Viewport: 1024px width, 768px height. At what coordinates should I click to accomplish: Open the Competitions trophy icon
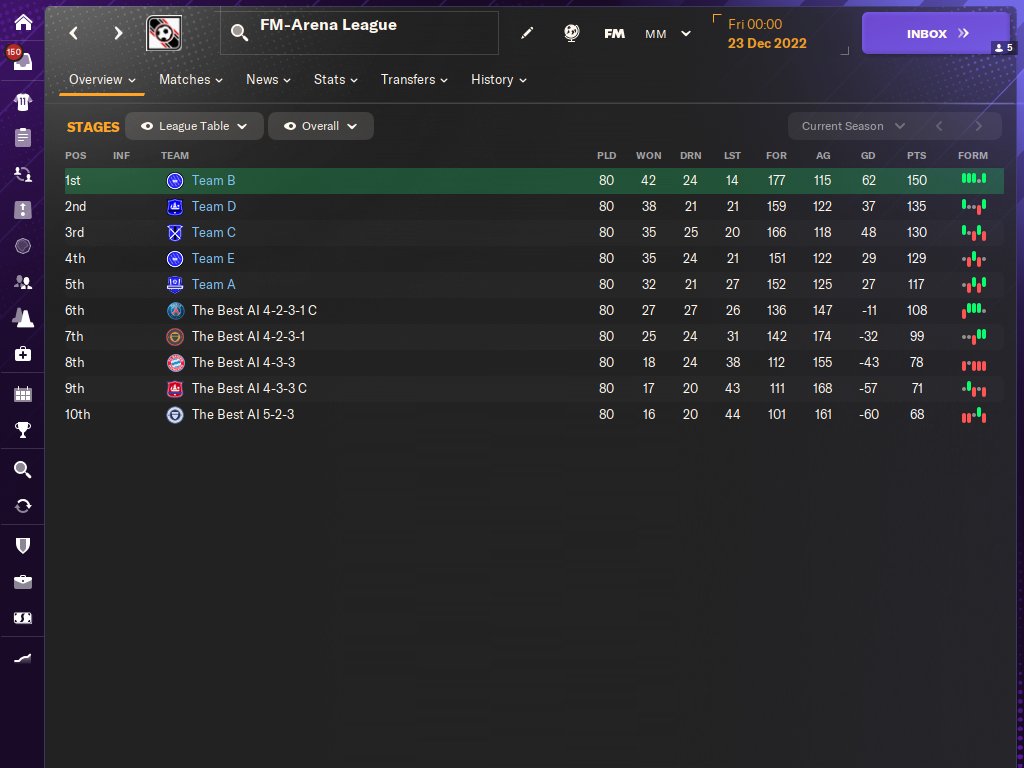click(x=23, y=430)
